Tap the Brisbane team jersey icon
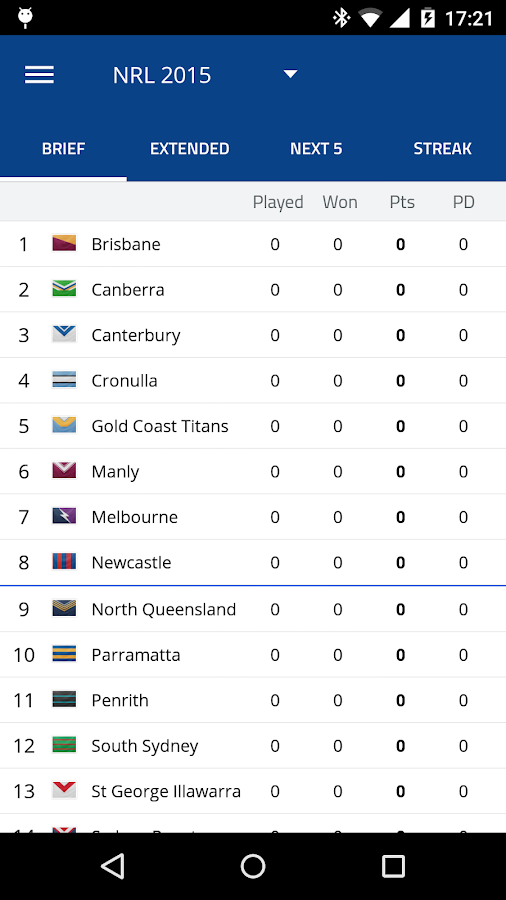 click(64, 243)
